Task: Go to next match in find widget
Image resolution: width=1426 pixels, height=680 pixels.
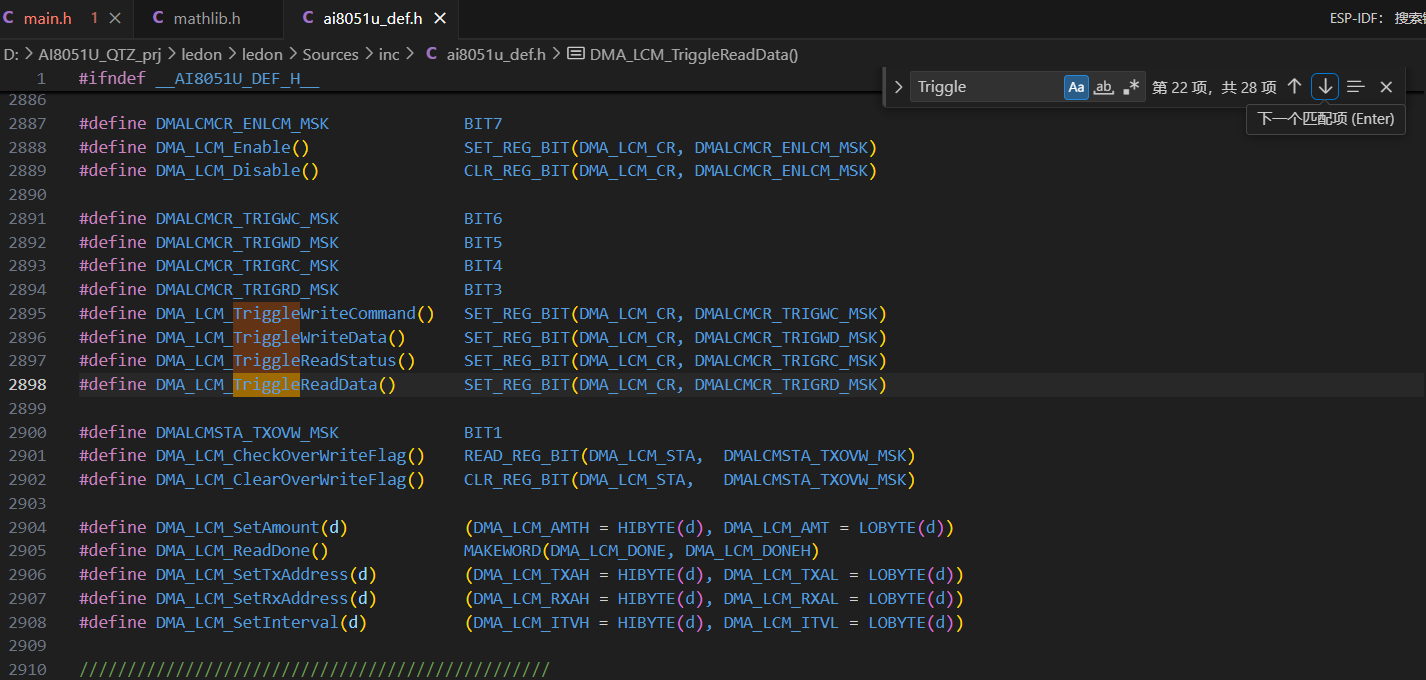Action: [x=1325, y=87]
